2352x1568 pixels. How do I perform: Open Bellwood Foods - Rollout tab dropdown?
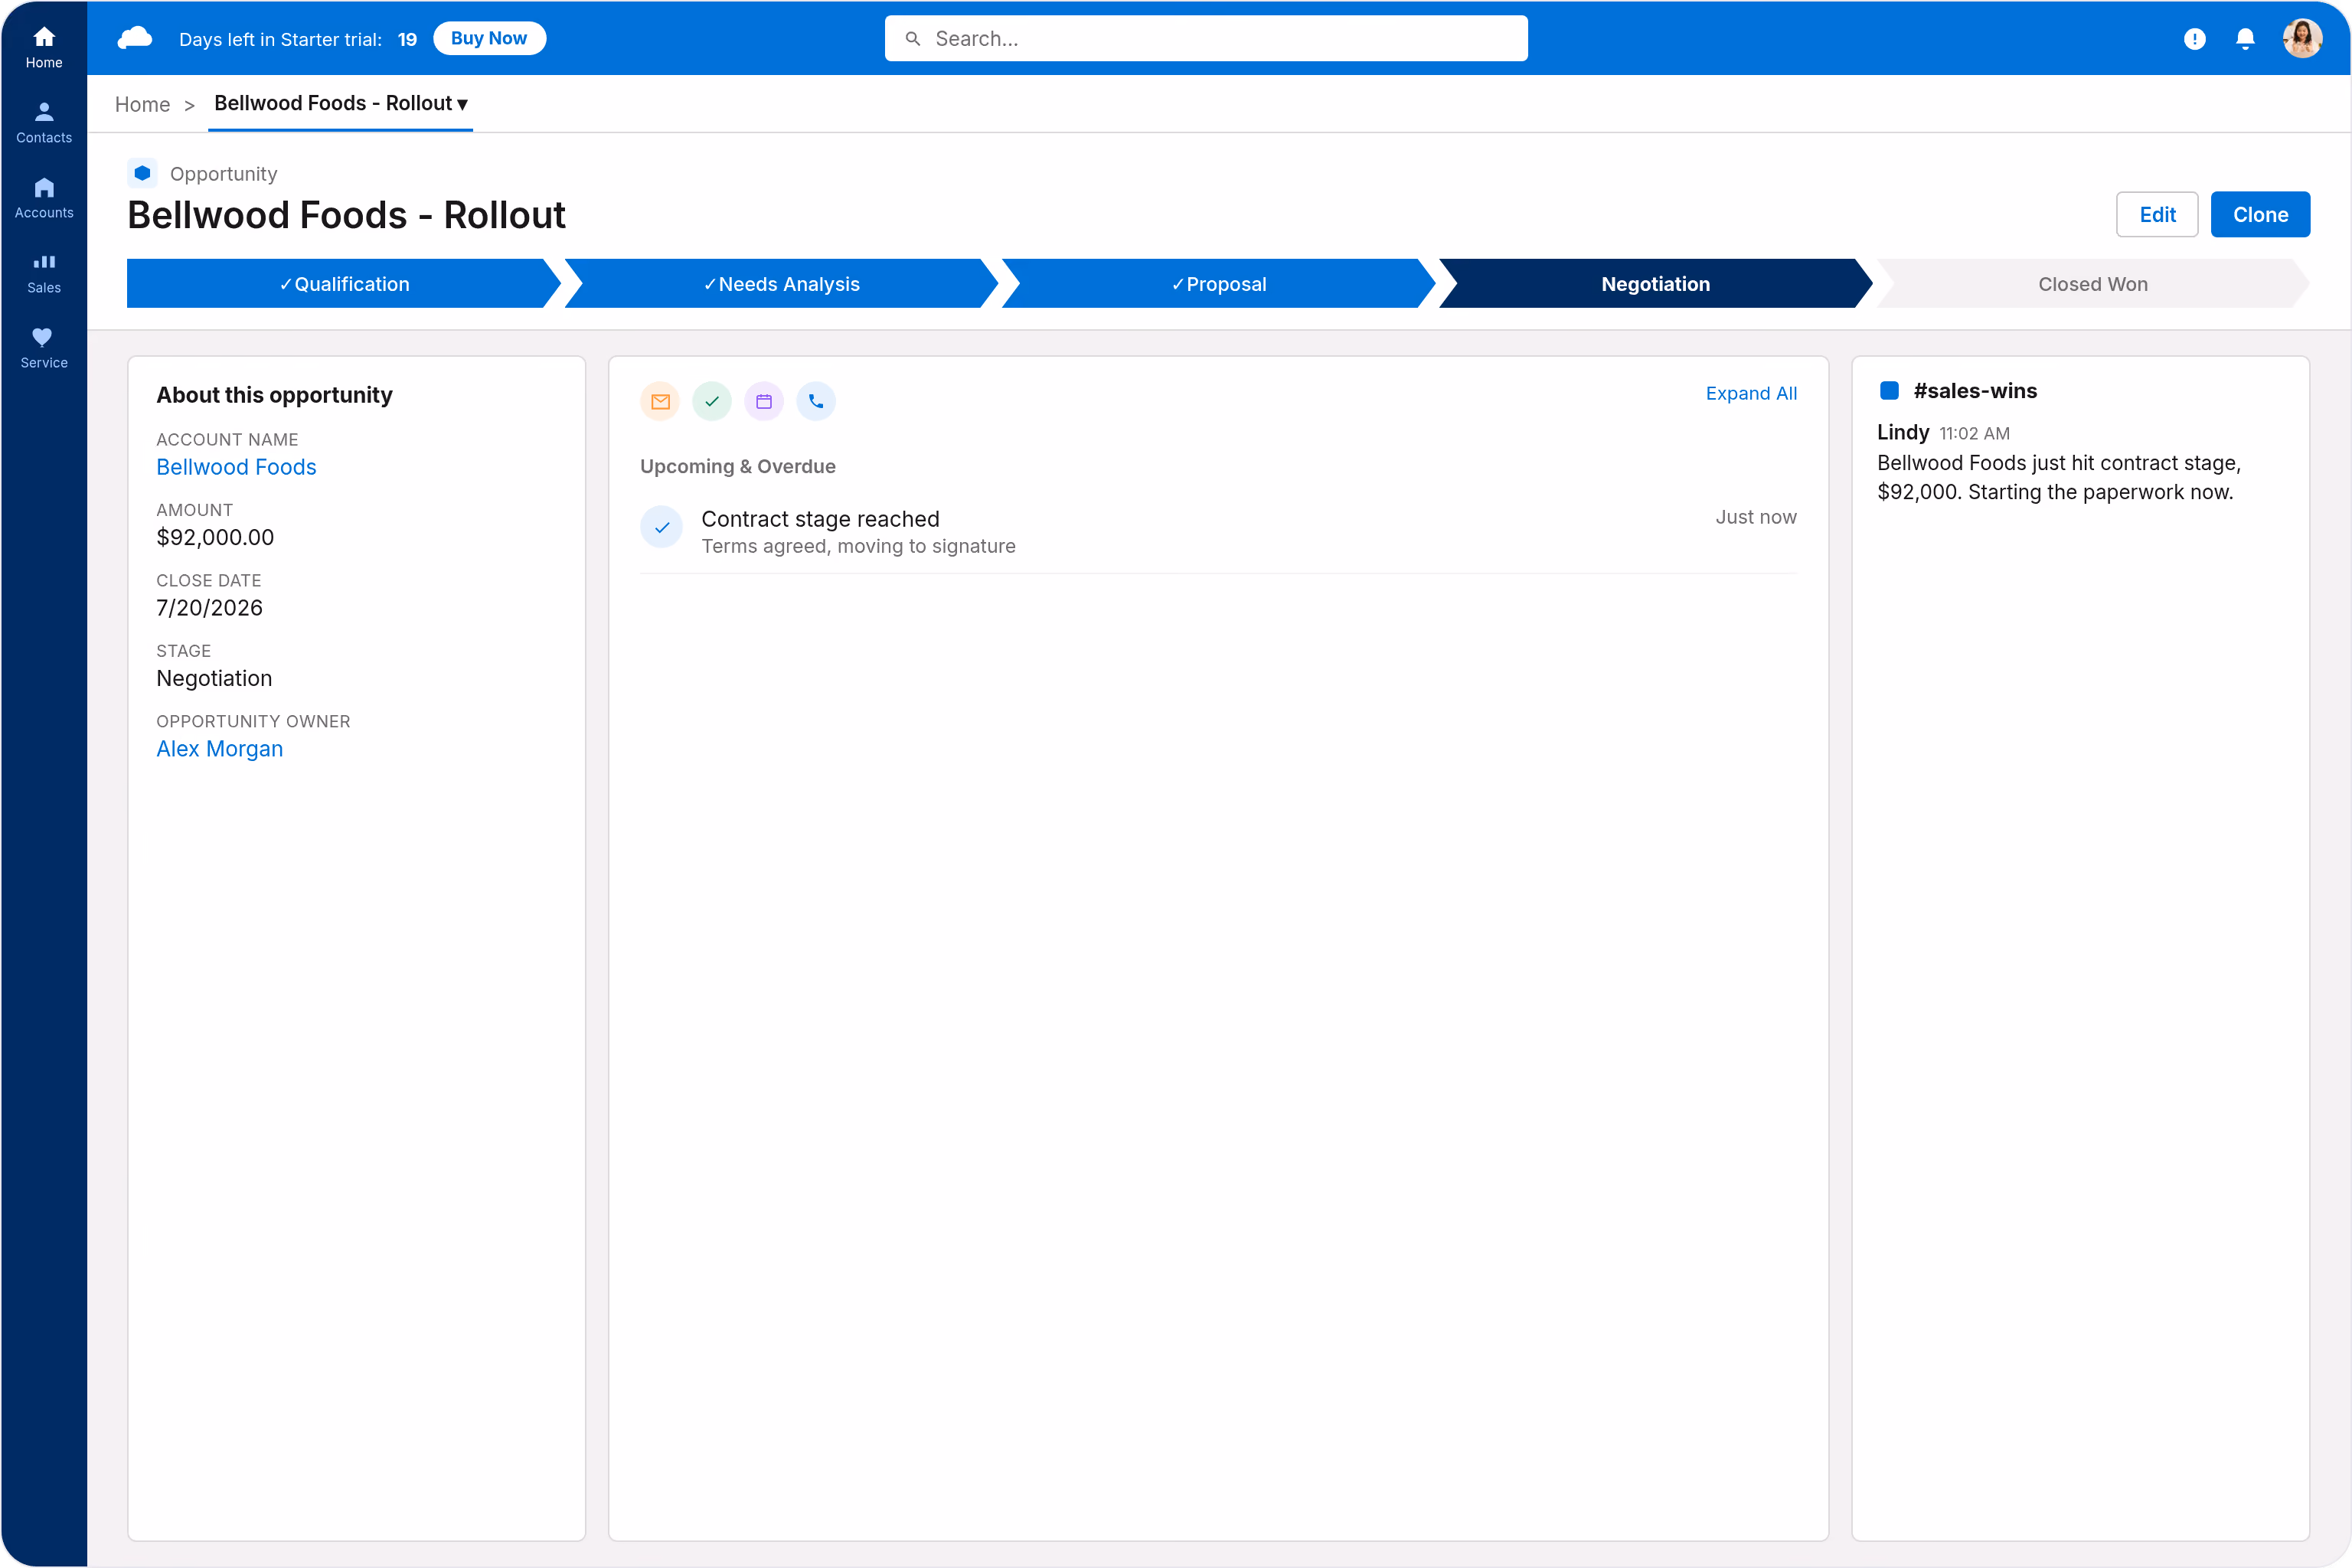tap(462, 104)
